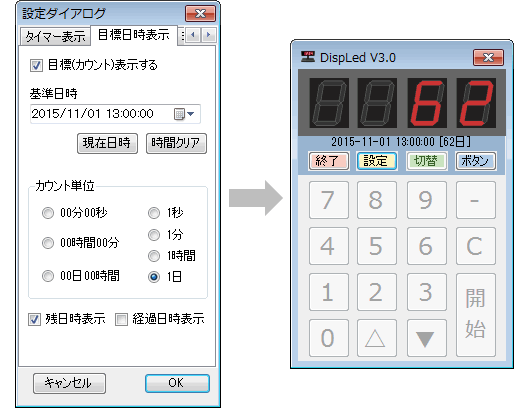
Task: Click the tab scroll right arrow
Action: (208, 34)
